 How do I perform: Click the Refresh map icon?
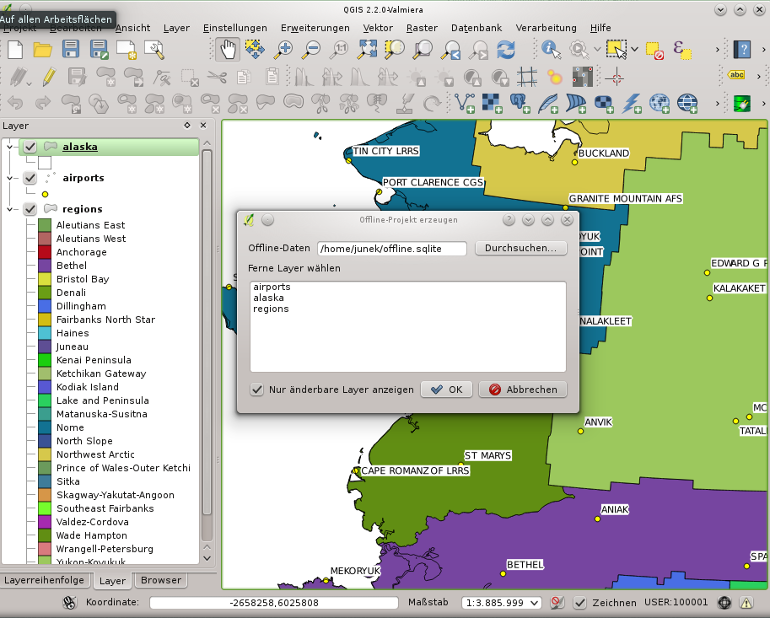(506, 50)
